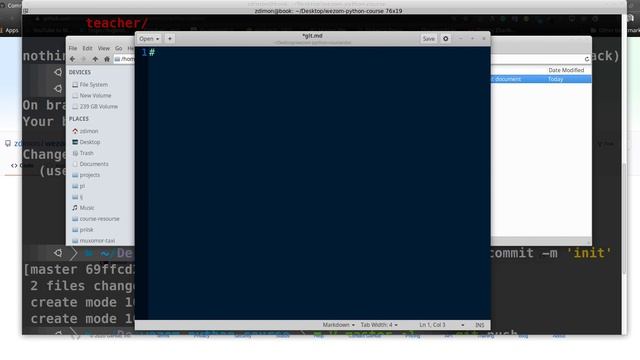Open Documents in sidebar places
The width and height of the screenshot is (640, 360).
[94, 164]
